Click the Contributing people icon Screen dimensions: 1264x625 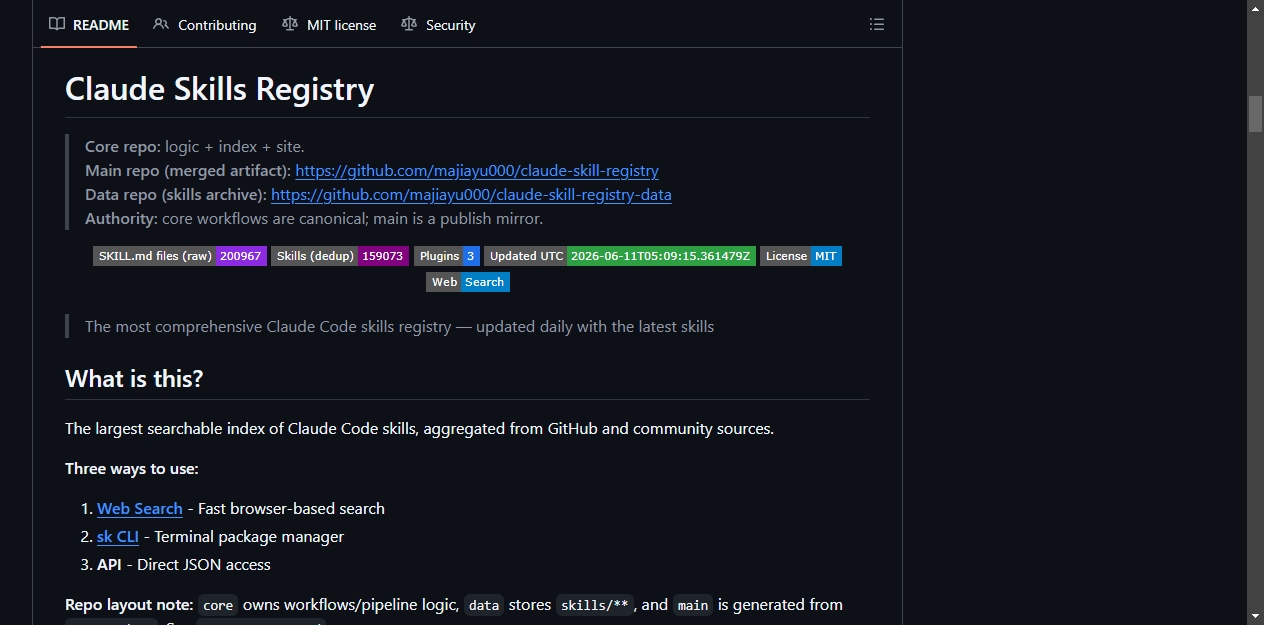coord(161,24)
